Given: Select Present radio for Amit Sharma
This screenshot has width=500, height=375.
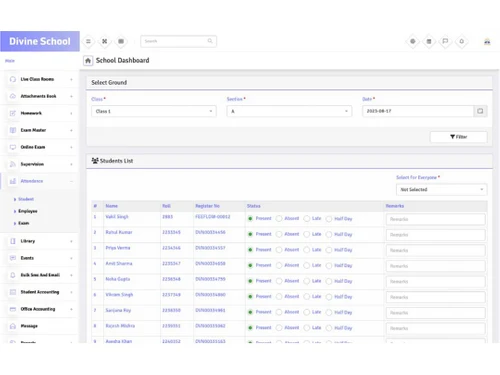Looking at the screenshot, I should click(x=250, y=266).
